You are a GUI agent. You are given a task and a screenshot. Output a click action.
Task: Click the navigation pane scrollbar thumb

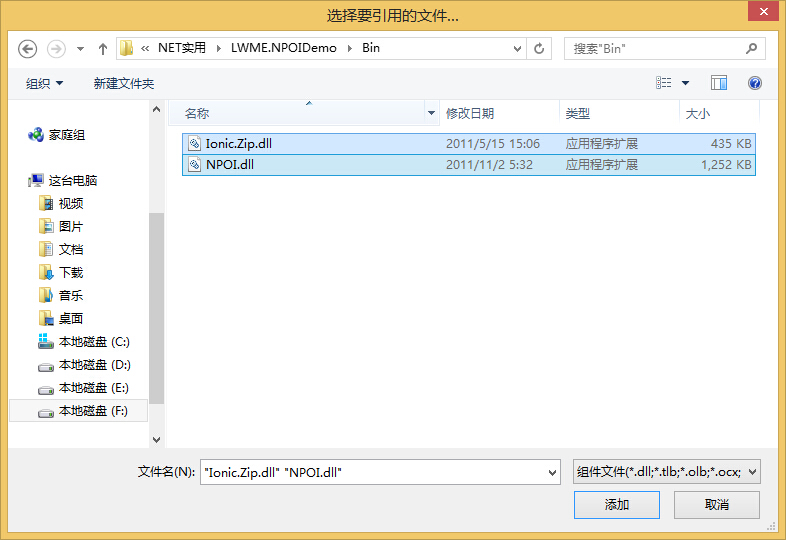tap(156, 308)
